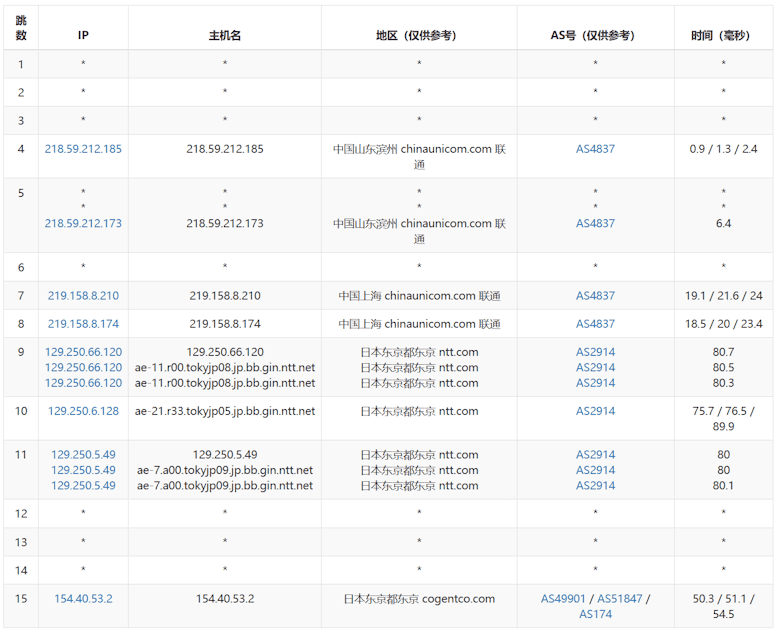Select hop number 6
Image resolution: width=780 pixels, height=633 pixels.
21,268
